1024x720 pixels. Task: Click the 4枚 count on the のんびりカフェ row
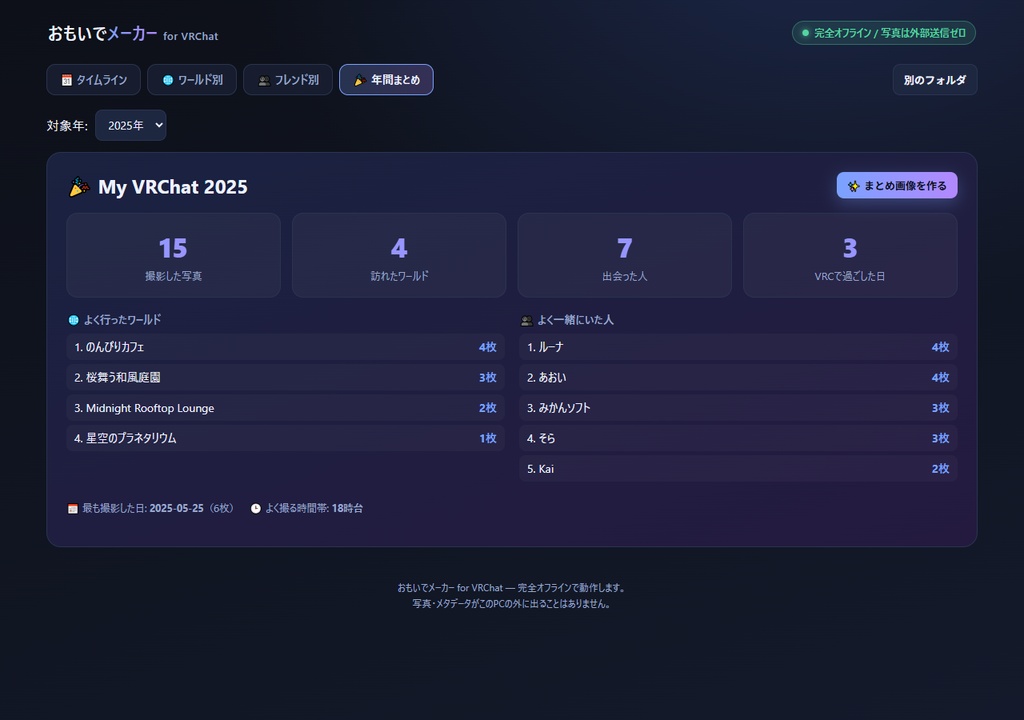coord(488,347)
